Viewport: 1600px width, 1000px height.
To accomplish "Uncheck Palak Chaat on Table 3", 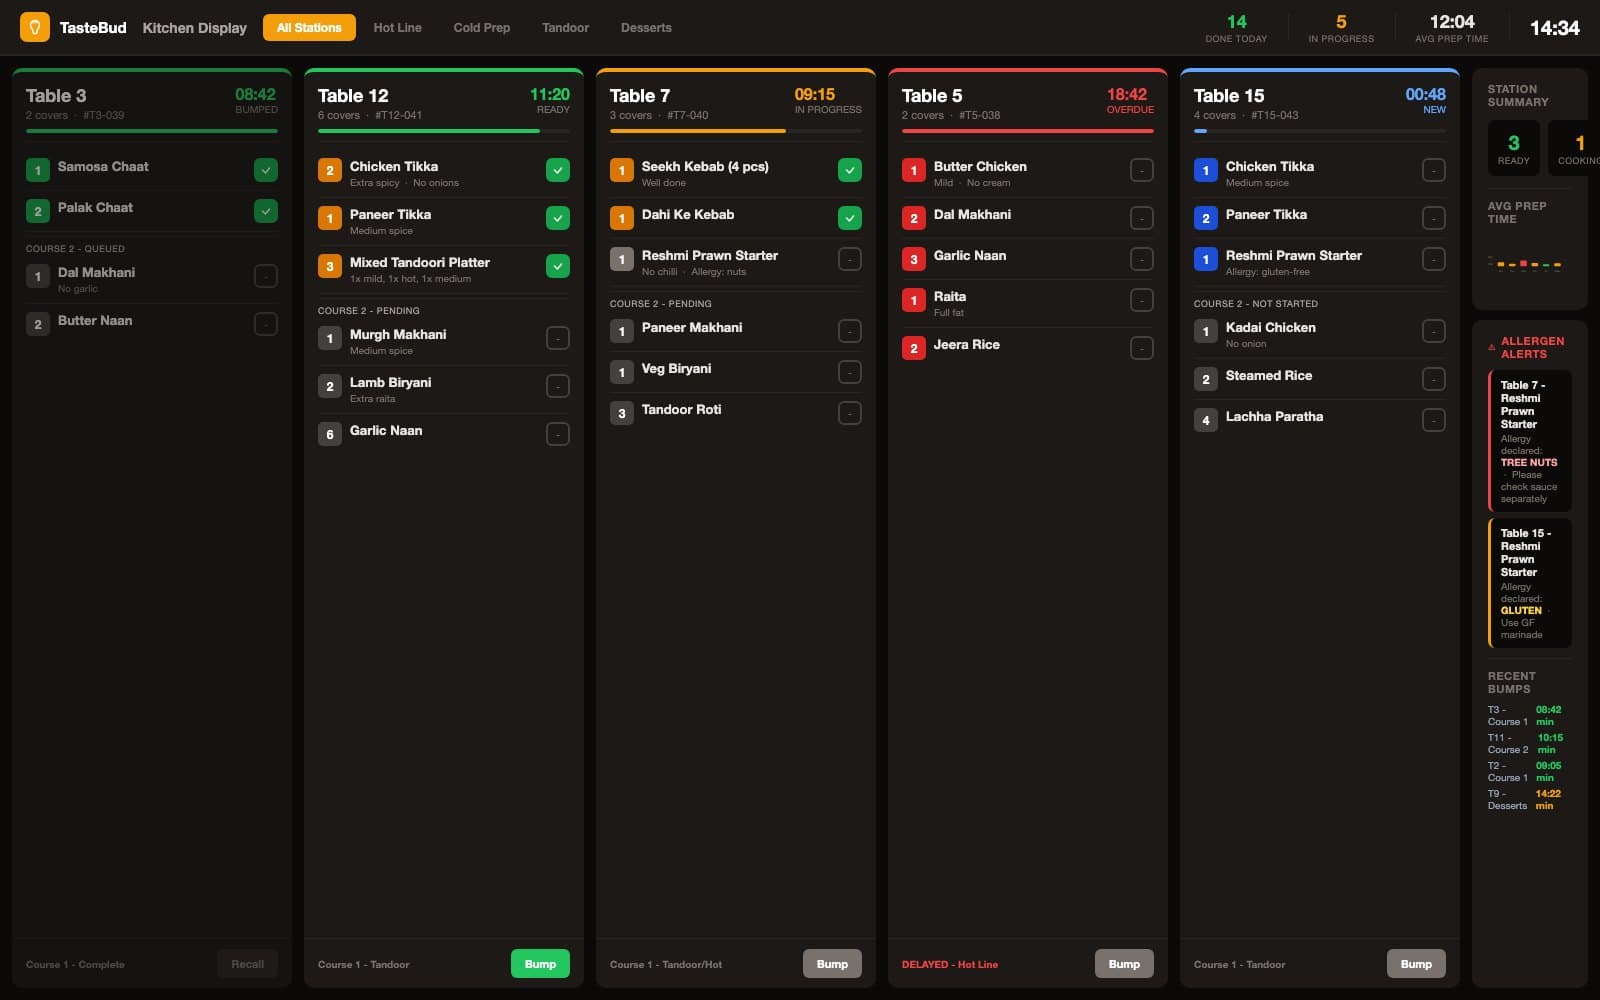I will click(x=266, y=211).
